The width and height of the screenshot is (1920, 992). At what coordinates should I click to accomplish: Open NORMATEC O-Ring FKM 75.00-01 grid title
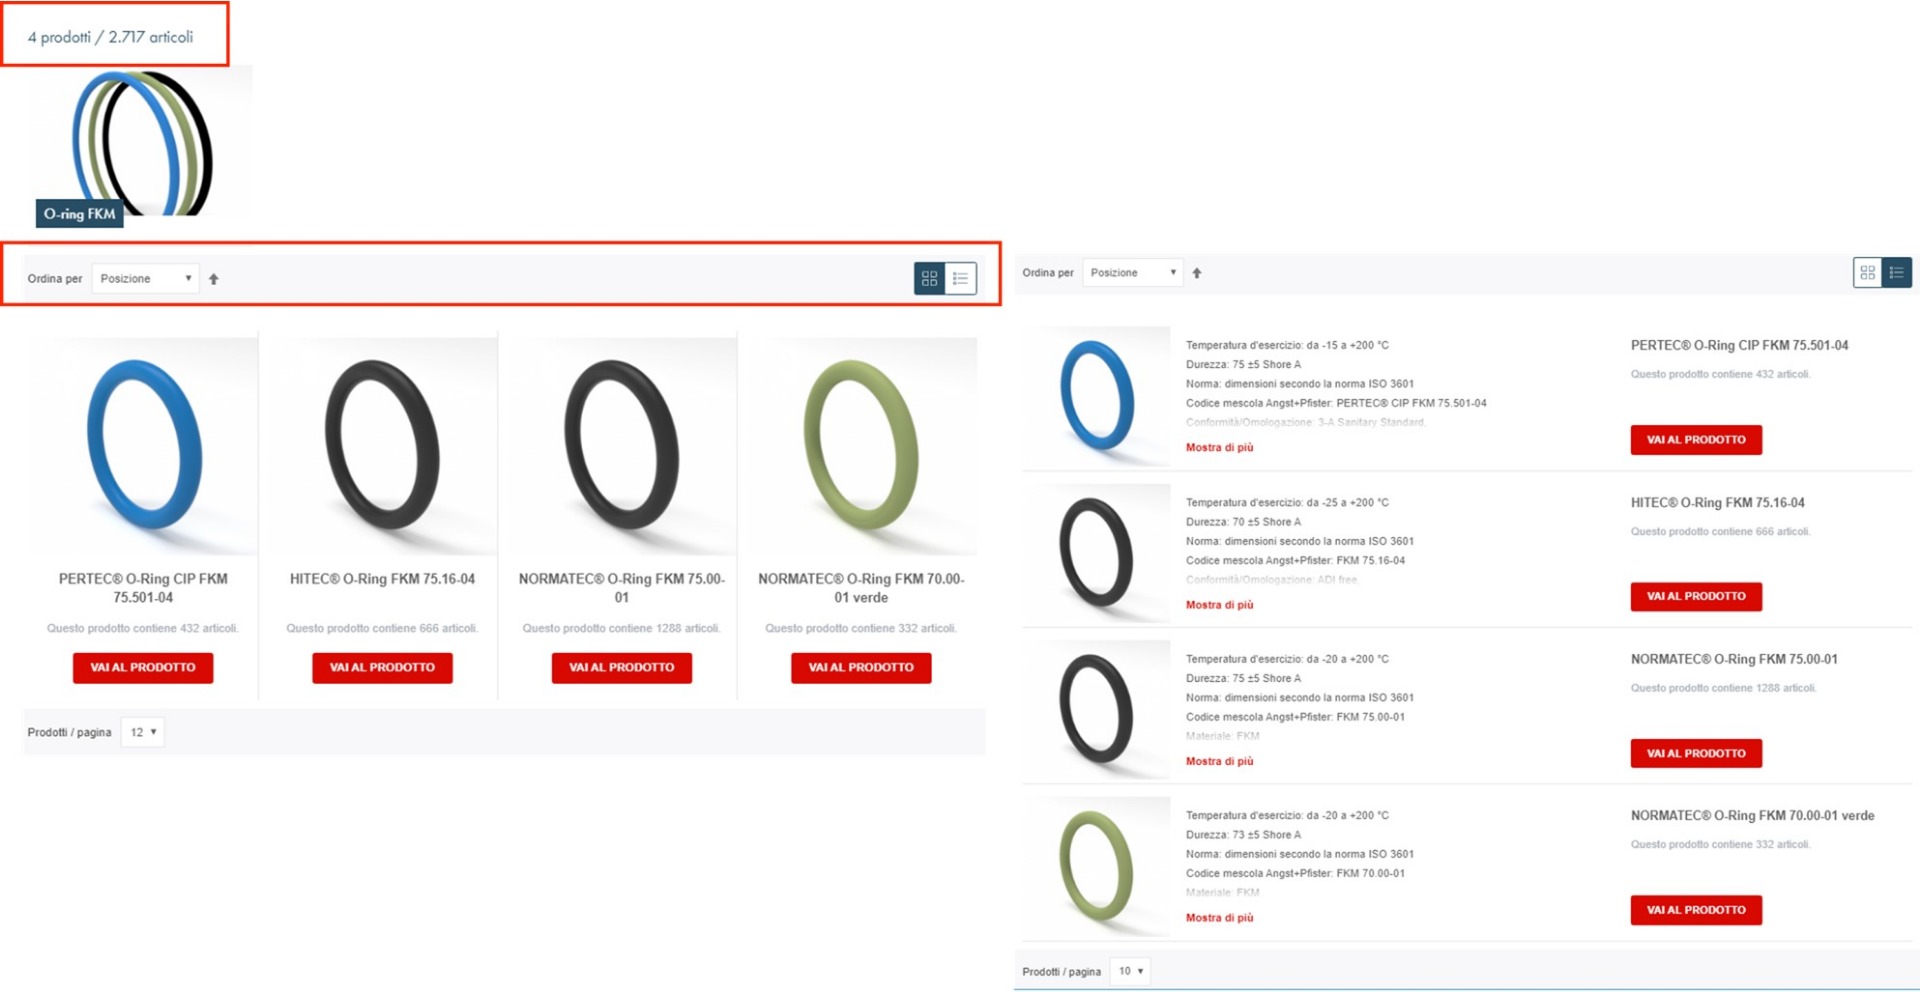[621, 588]
